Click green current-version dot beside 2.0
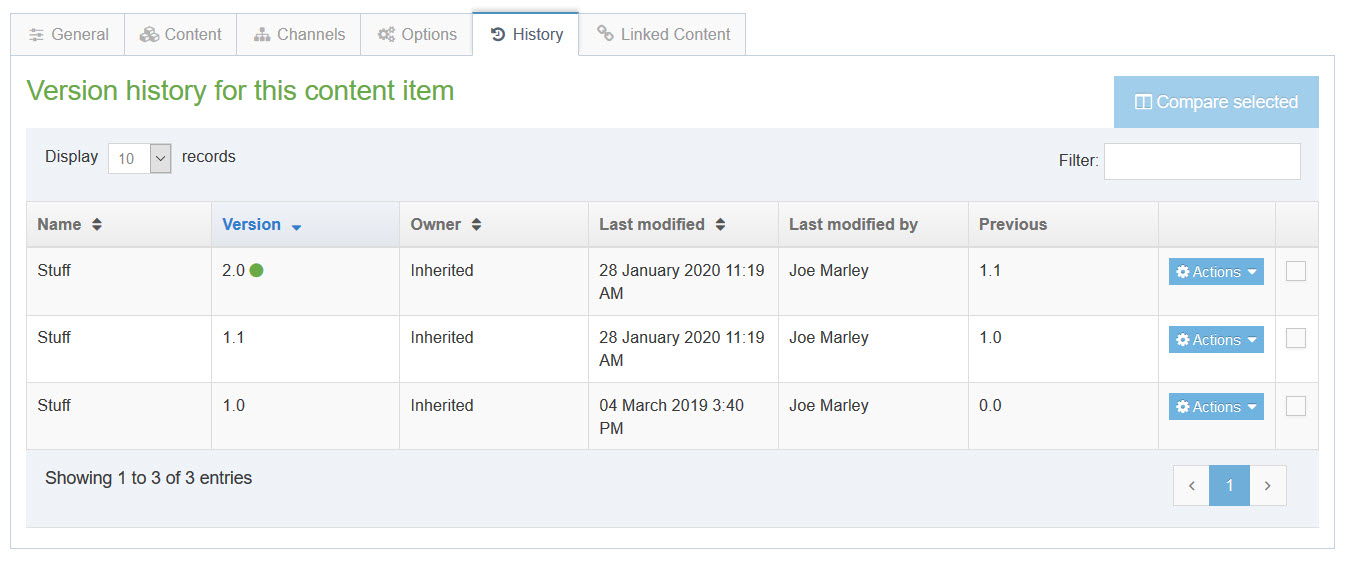The width and height of the screenshot is (1351, 562). pyautogui.click(x=257, y=270)
